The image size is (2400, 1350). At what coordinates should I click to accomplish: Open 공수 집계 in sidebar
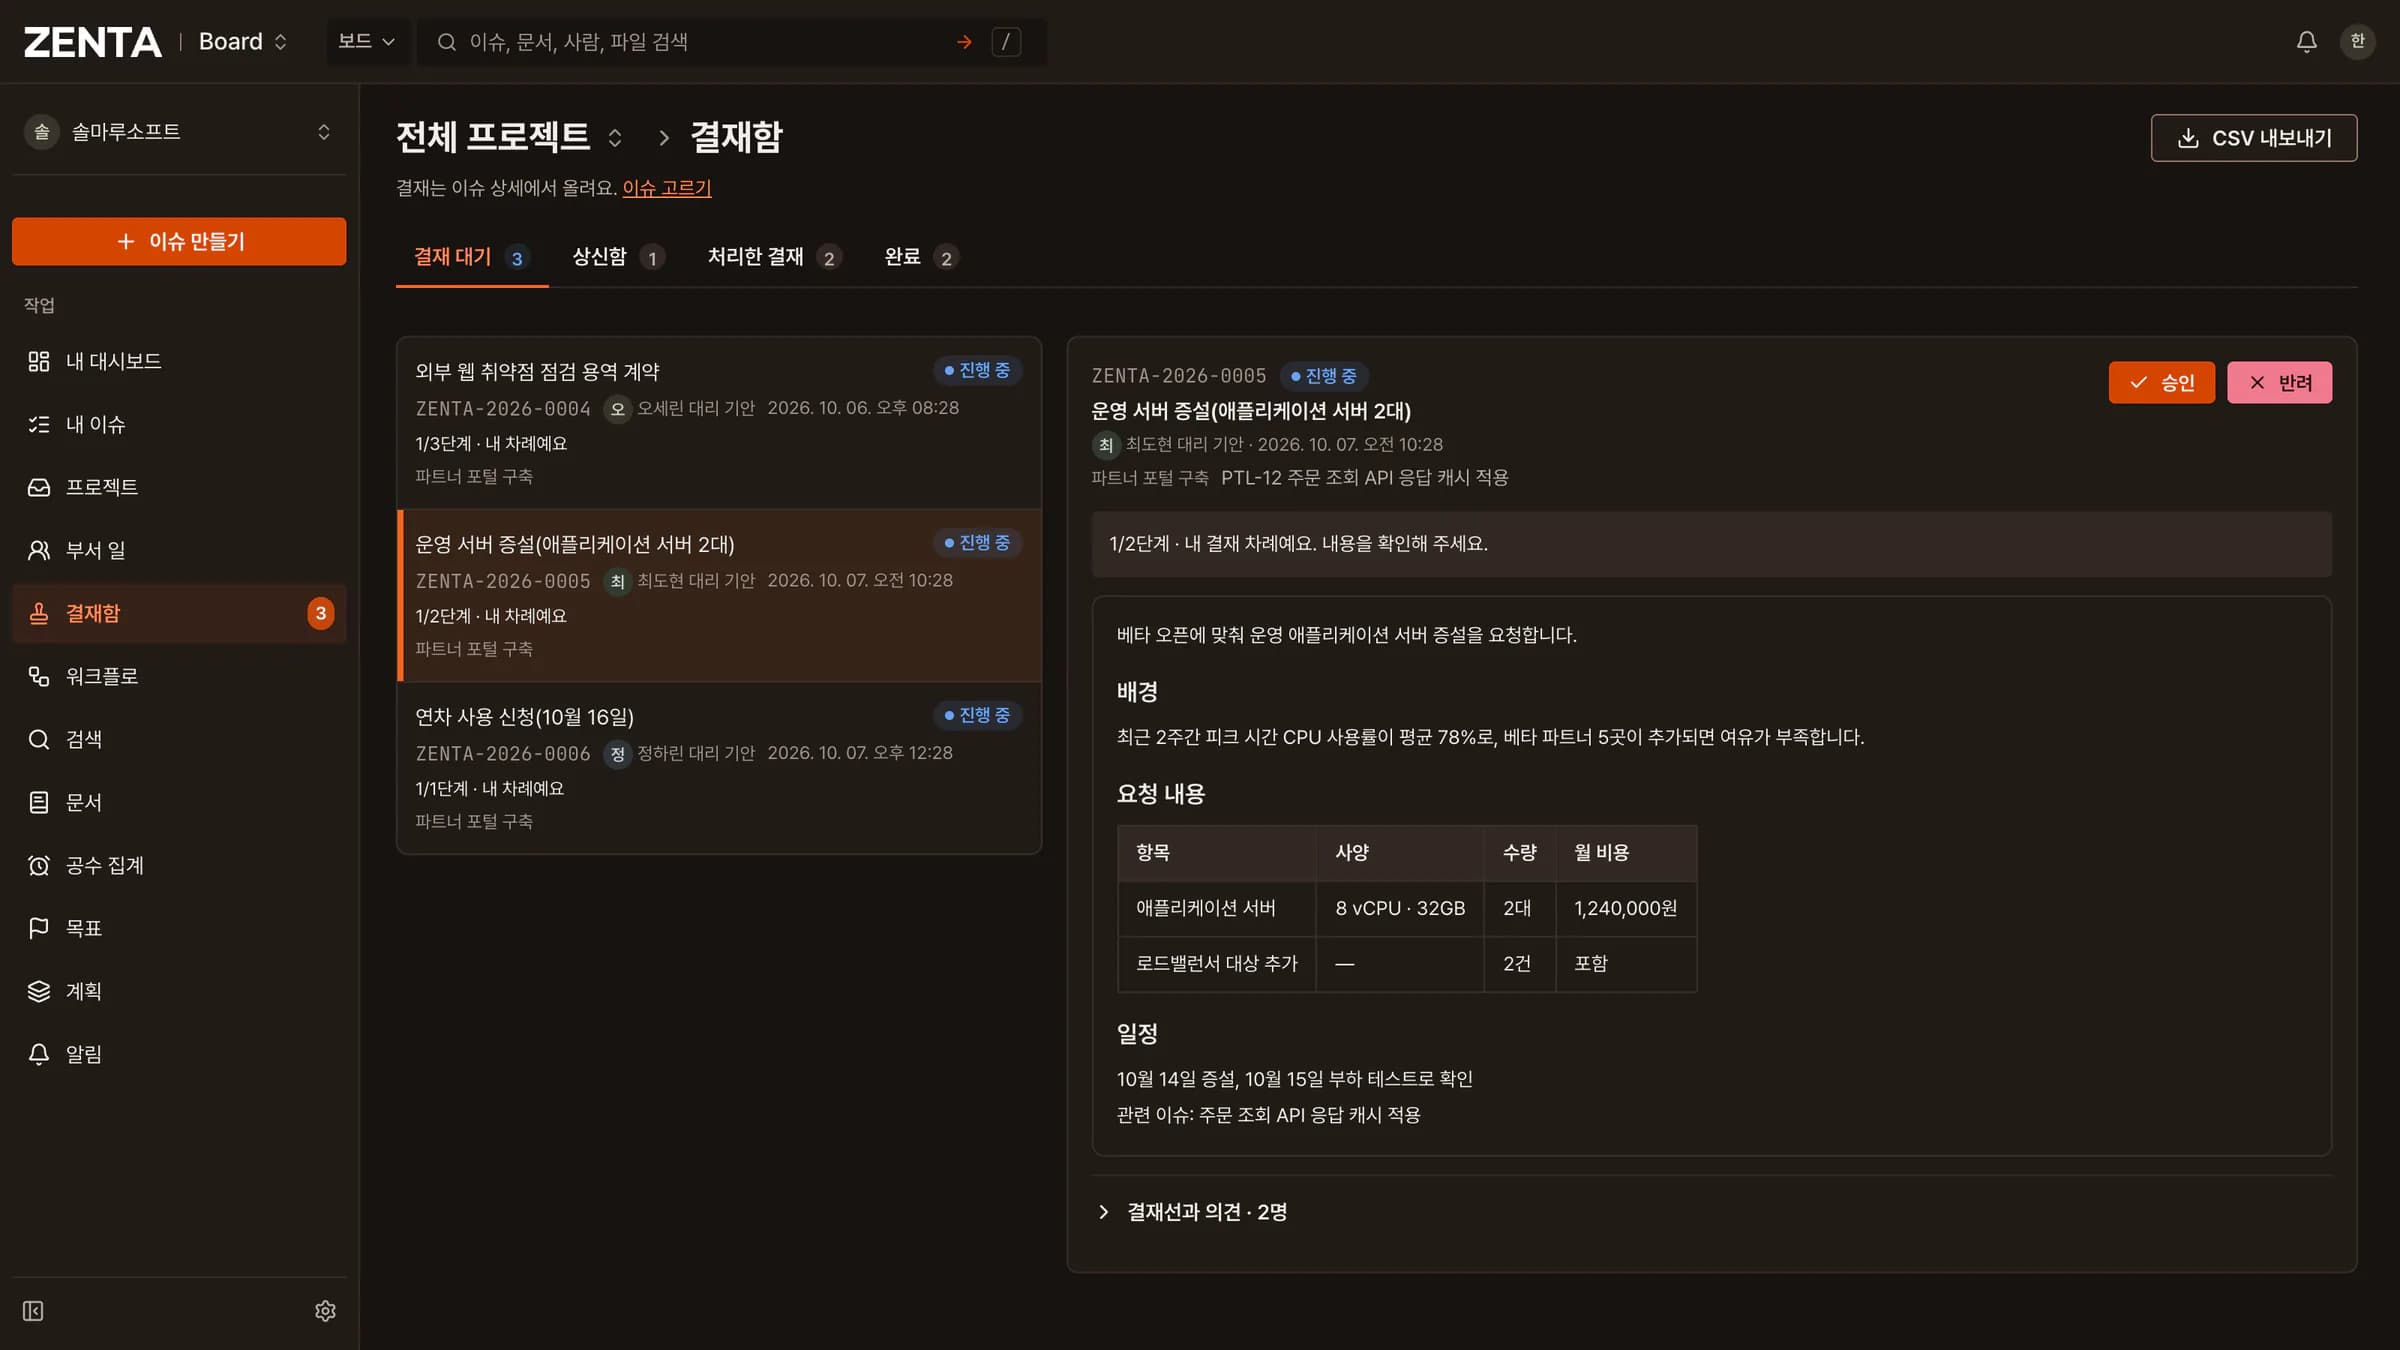tap(179, 865)
